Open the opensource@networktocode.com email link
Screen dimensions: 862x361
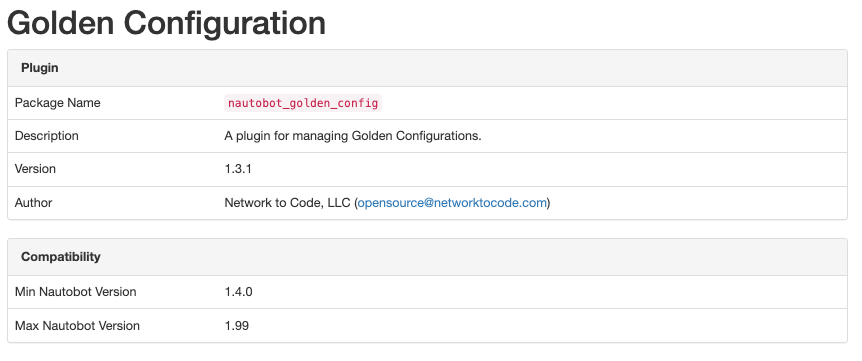click(x=452, y=203)
